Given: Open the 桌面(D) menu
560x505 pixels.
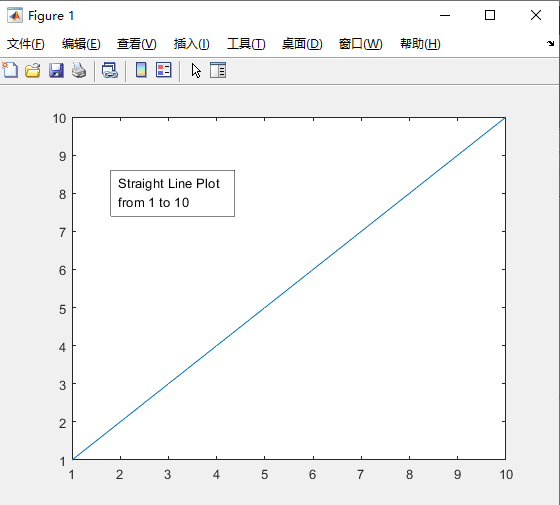Looking at the screenshot, I should (x=302, y=44).
